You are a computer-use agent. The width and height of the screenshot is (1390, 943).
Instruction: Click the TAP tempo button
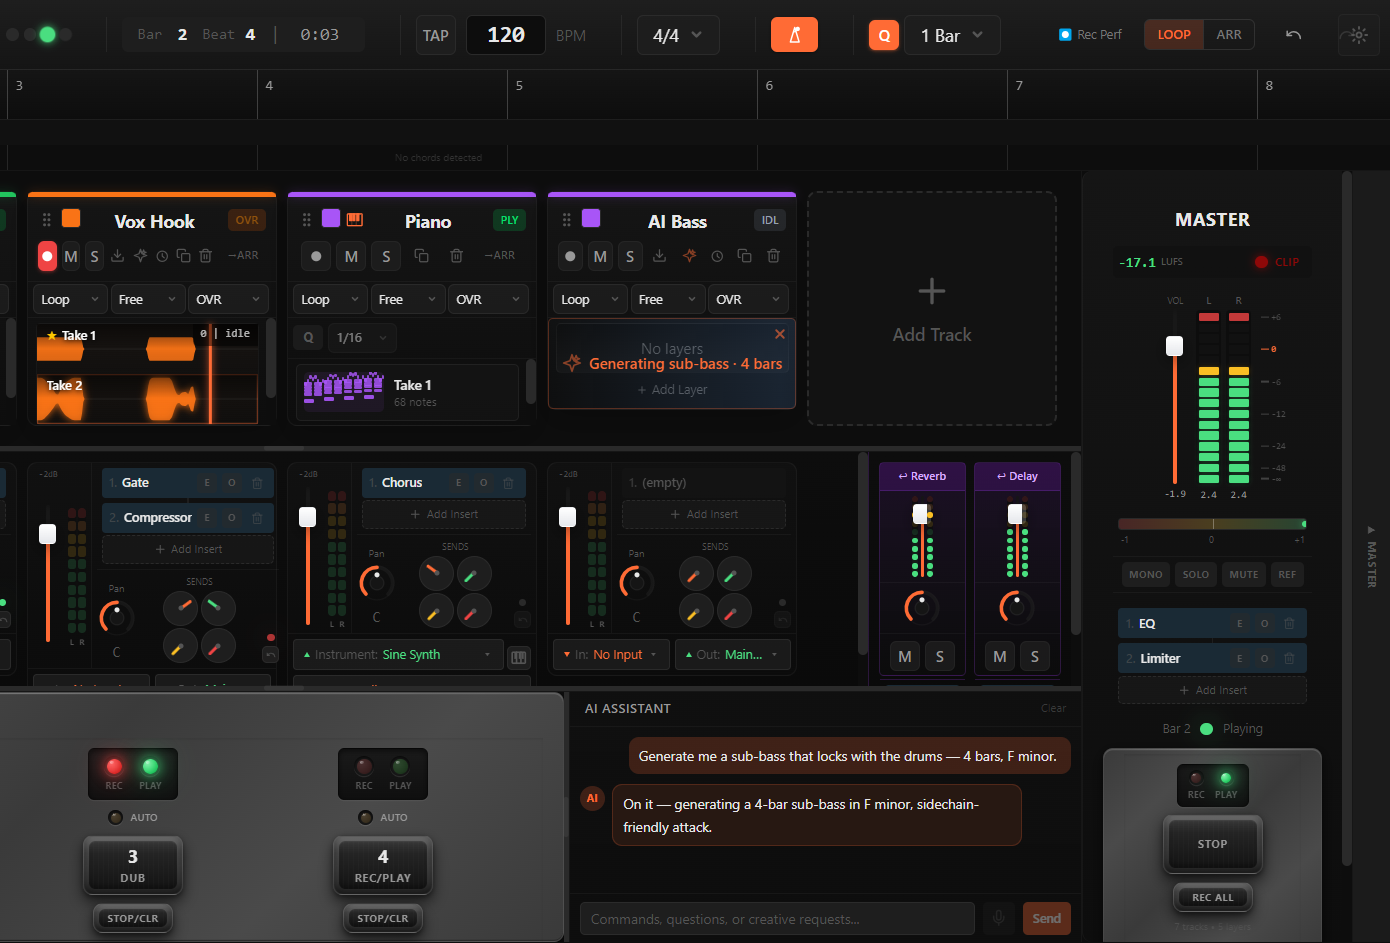435,36
